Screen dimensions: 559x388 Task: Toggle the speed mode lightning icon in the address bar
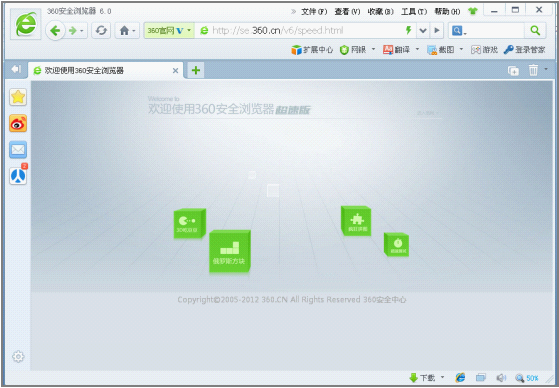click(409, 30)
